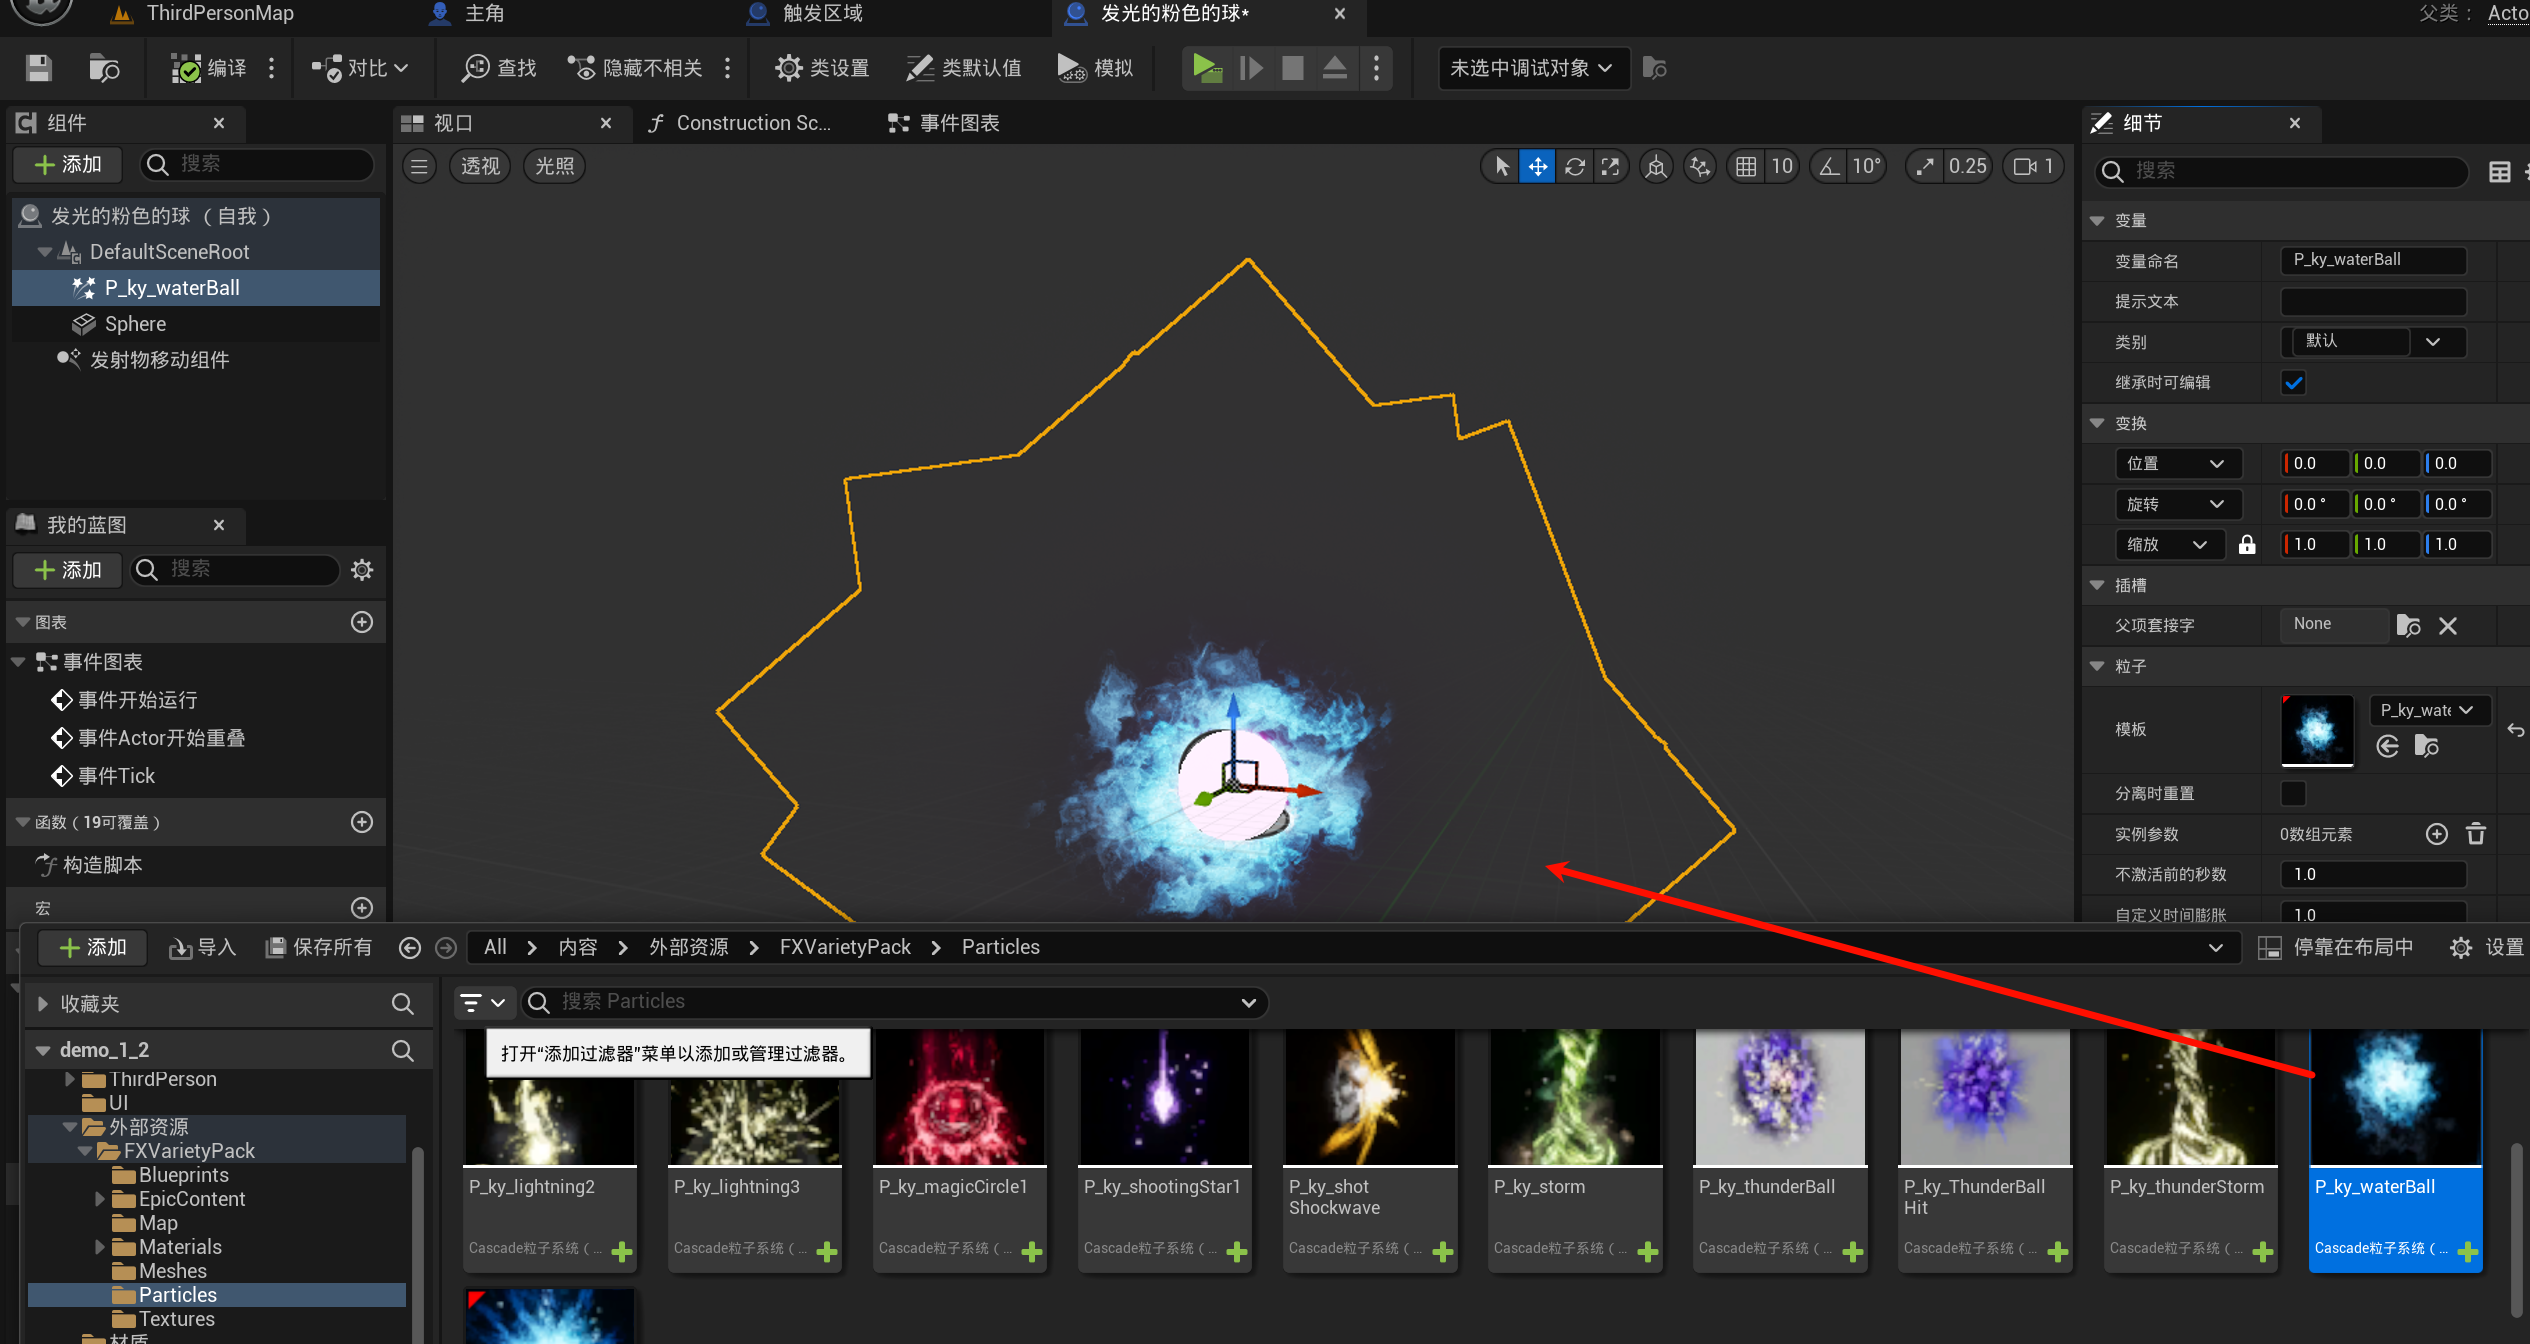Select the P_ky_magicCircle1 particle thumbnail

click(959, 1098)
